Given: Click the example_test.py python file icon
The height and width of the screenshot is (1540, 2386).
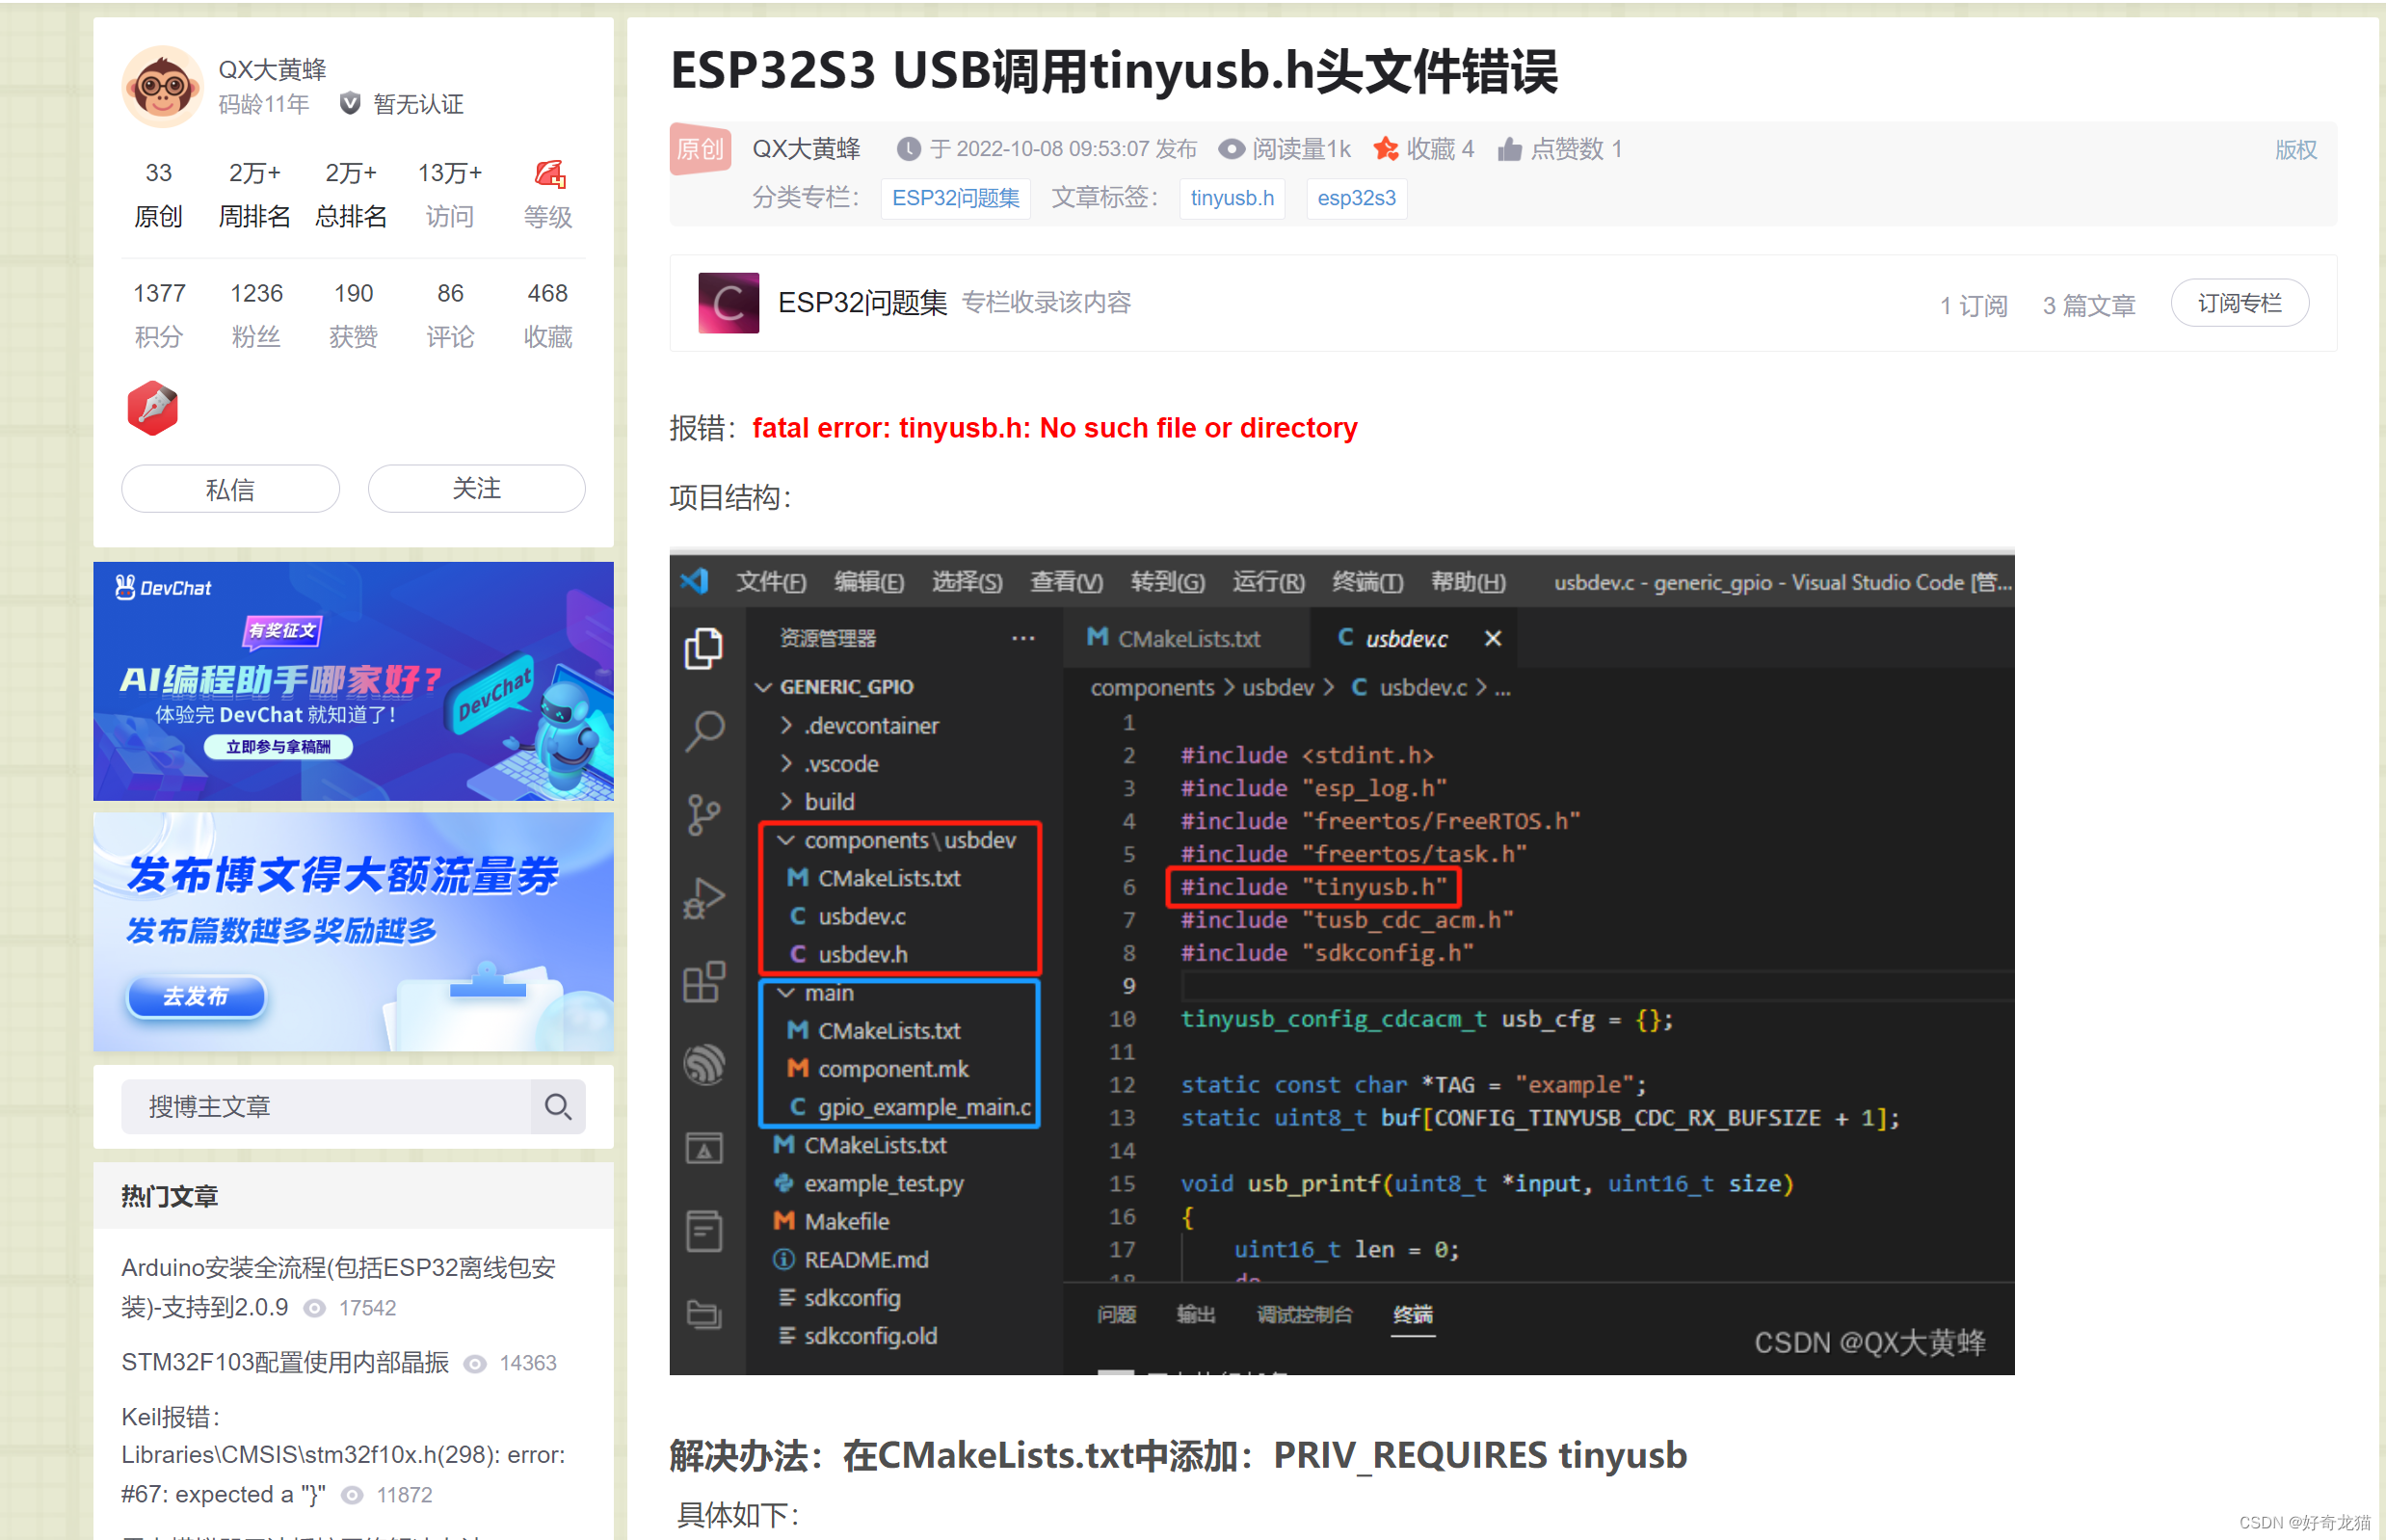Looking at the screenshot, I should [784, 1183].
